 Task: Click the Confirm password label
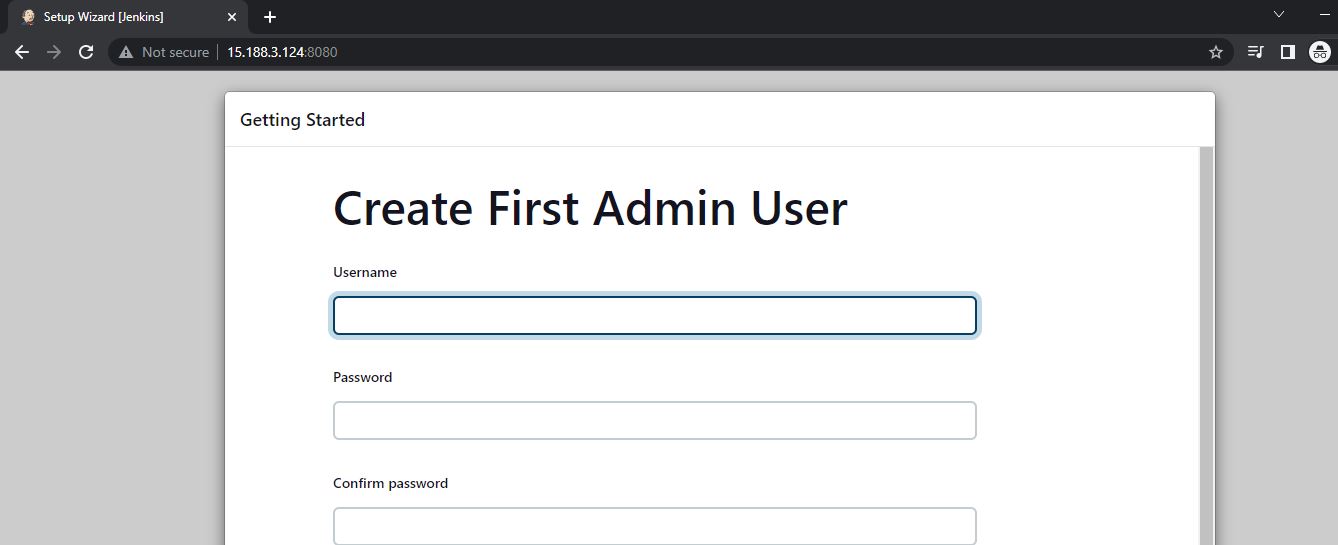click(x=390, y=483)
